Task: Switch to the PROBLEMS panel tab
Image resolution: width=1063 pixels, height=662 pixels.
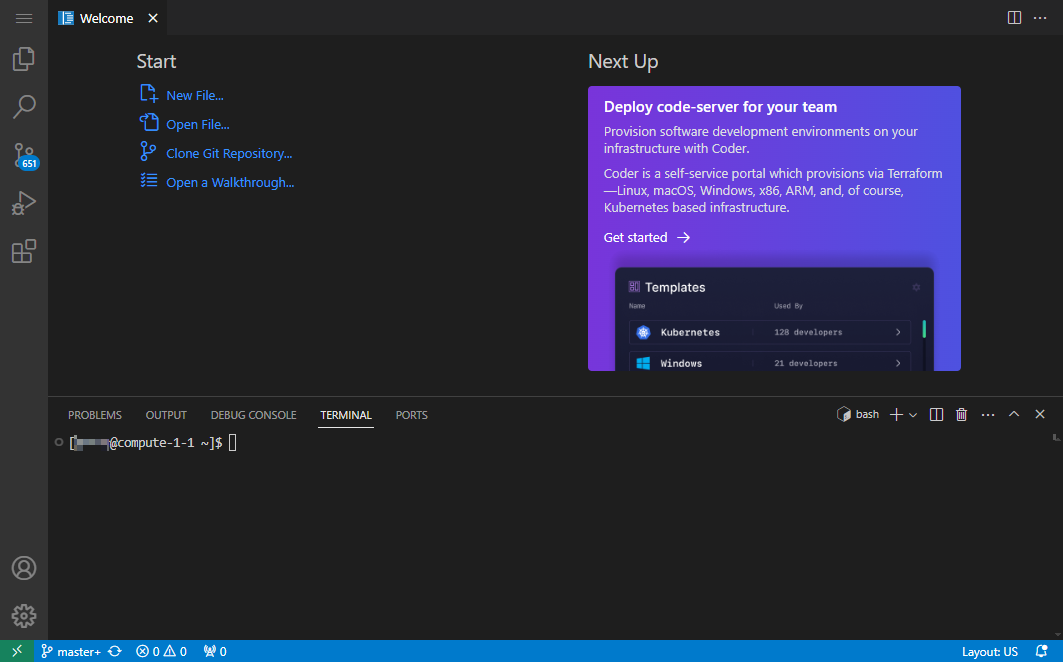Action: tap(95, 415)
